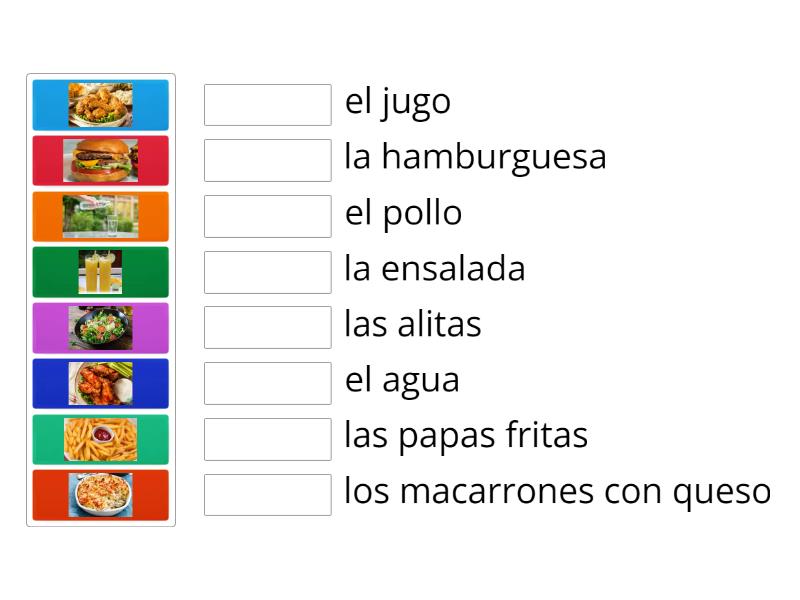Click the box next to los macarrones con queso
800x600 pixels.
click(267, 493)
